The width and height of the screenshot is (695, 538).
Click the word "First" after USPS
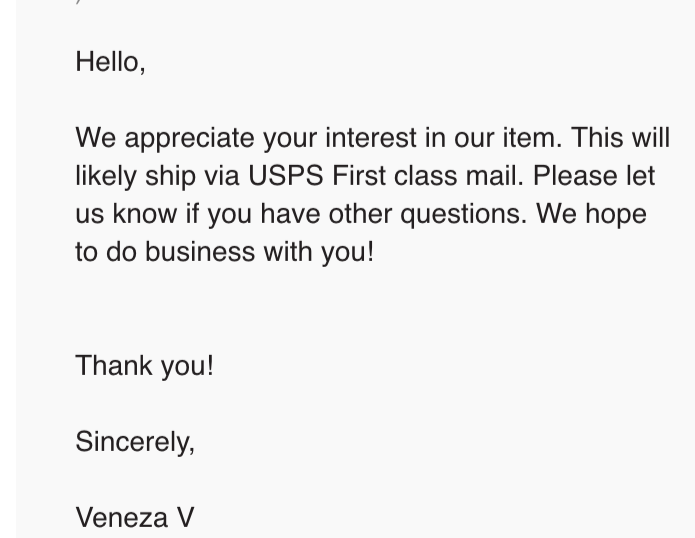coord(358,176)
